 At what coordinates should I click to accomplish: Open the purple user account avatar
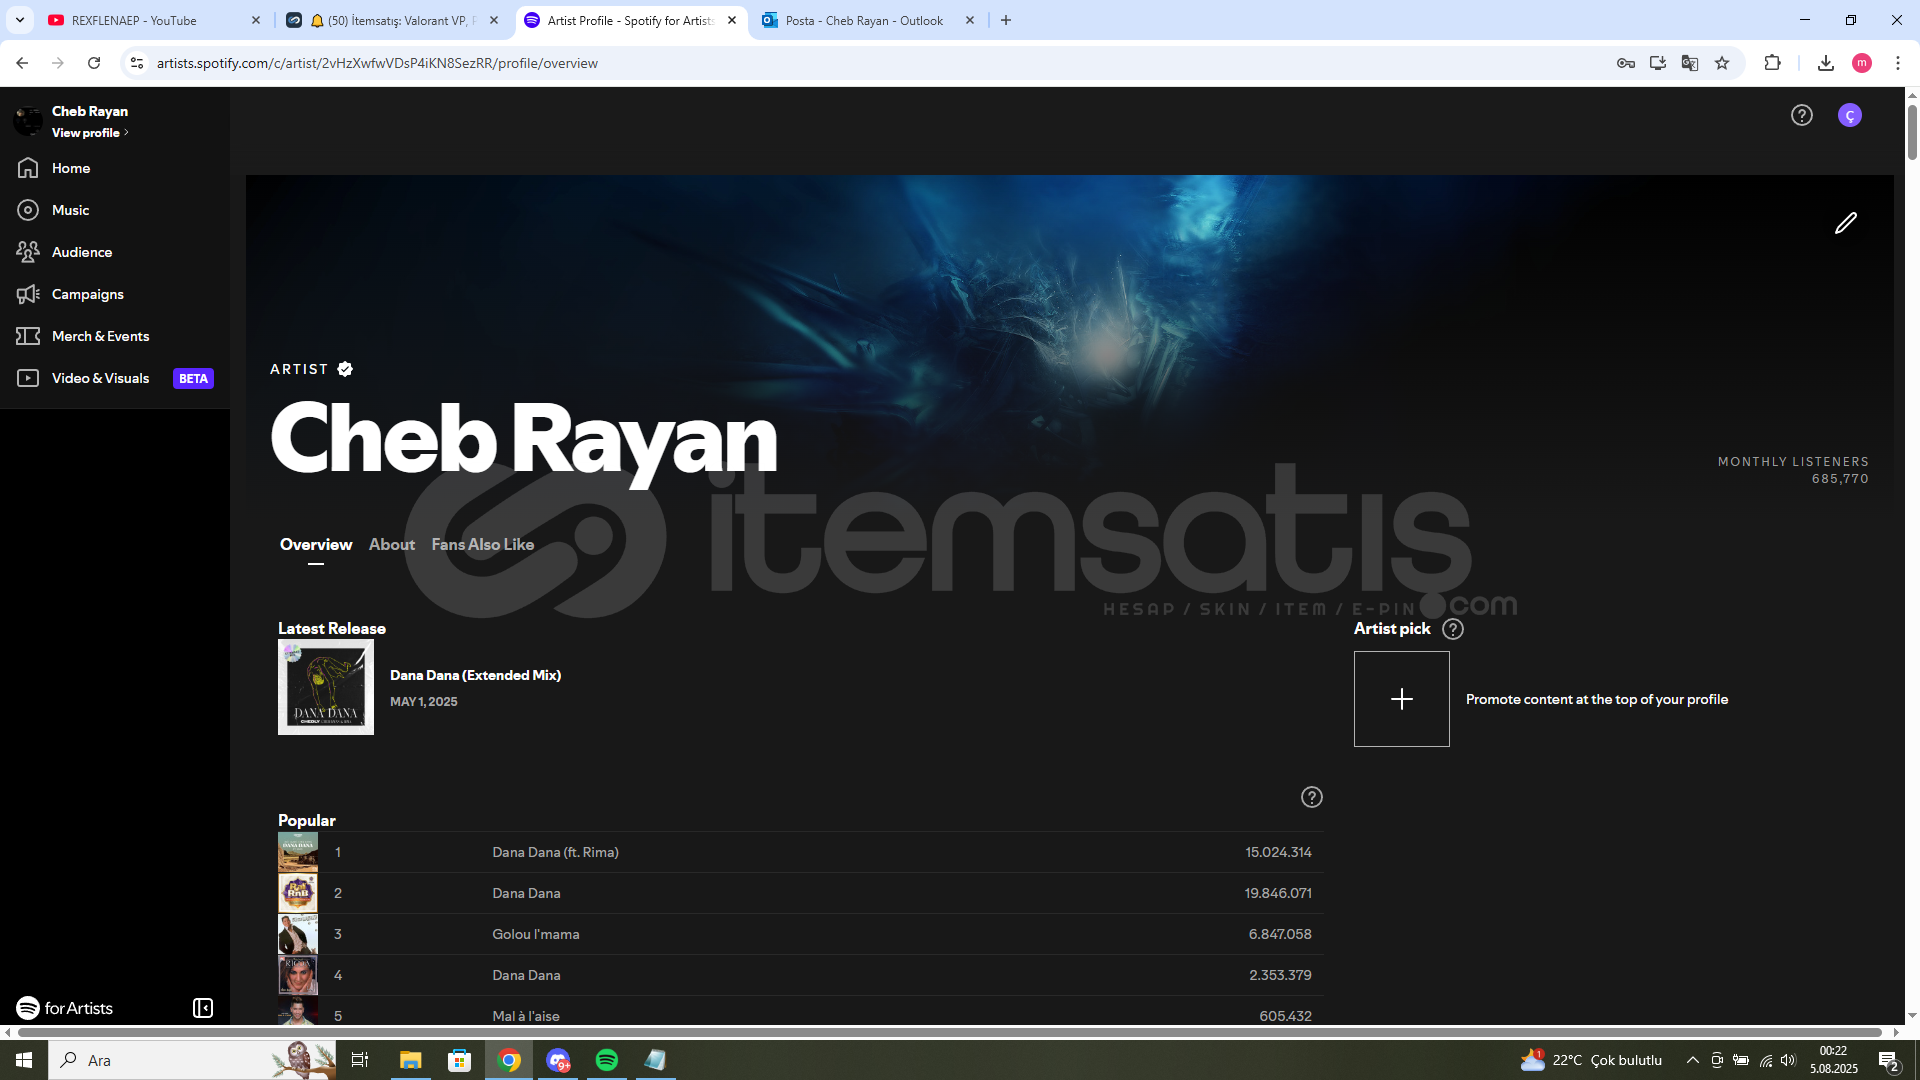pyautogui.click(x=1850, y=115)
